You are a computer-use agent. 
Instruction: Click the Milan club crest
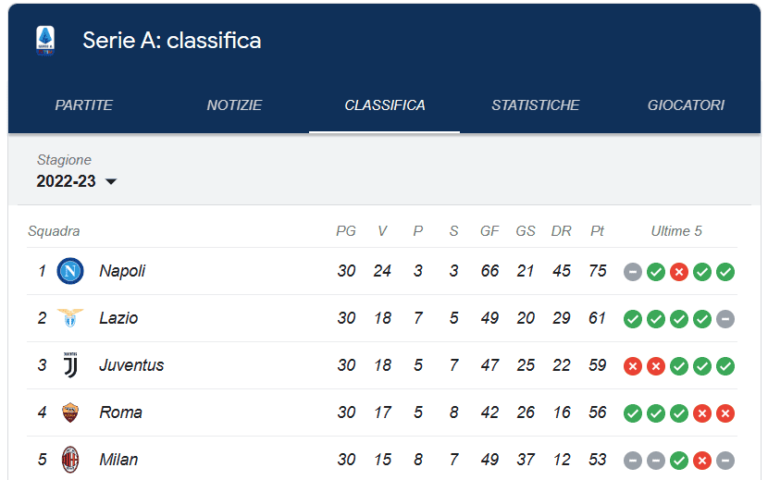(70, 459)
